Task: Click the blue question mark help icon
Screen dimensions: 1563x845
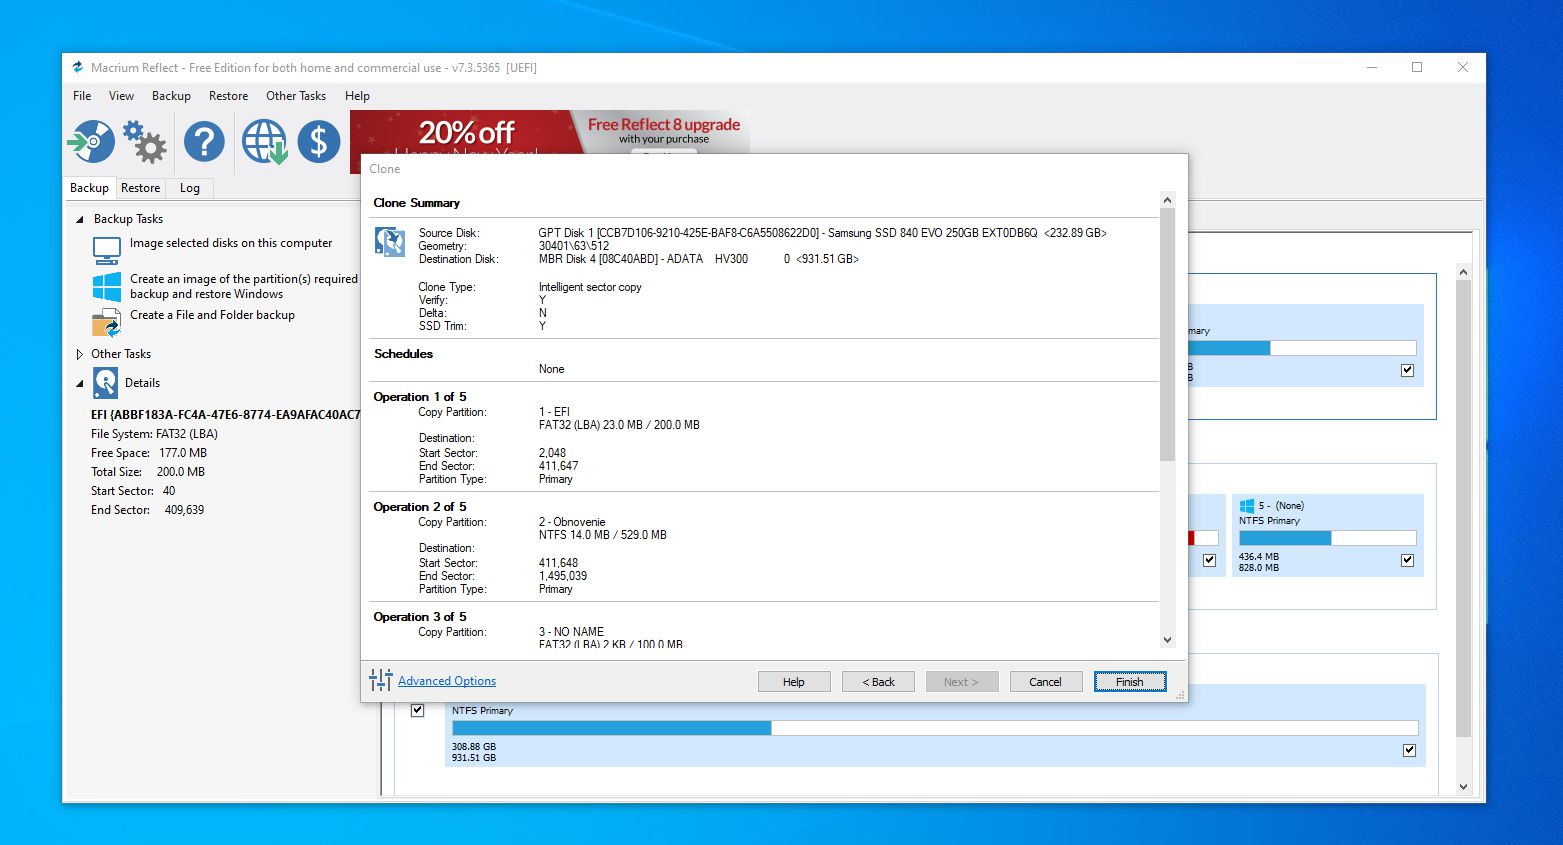Action: (204, 141)
